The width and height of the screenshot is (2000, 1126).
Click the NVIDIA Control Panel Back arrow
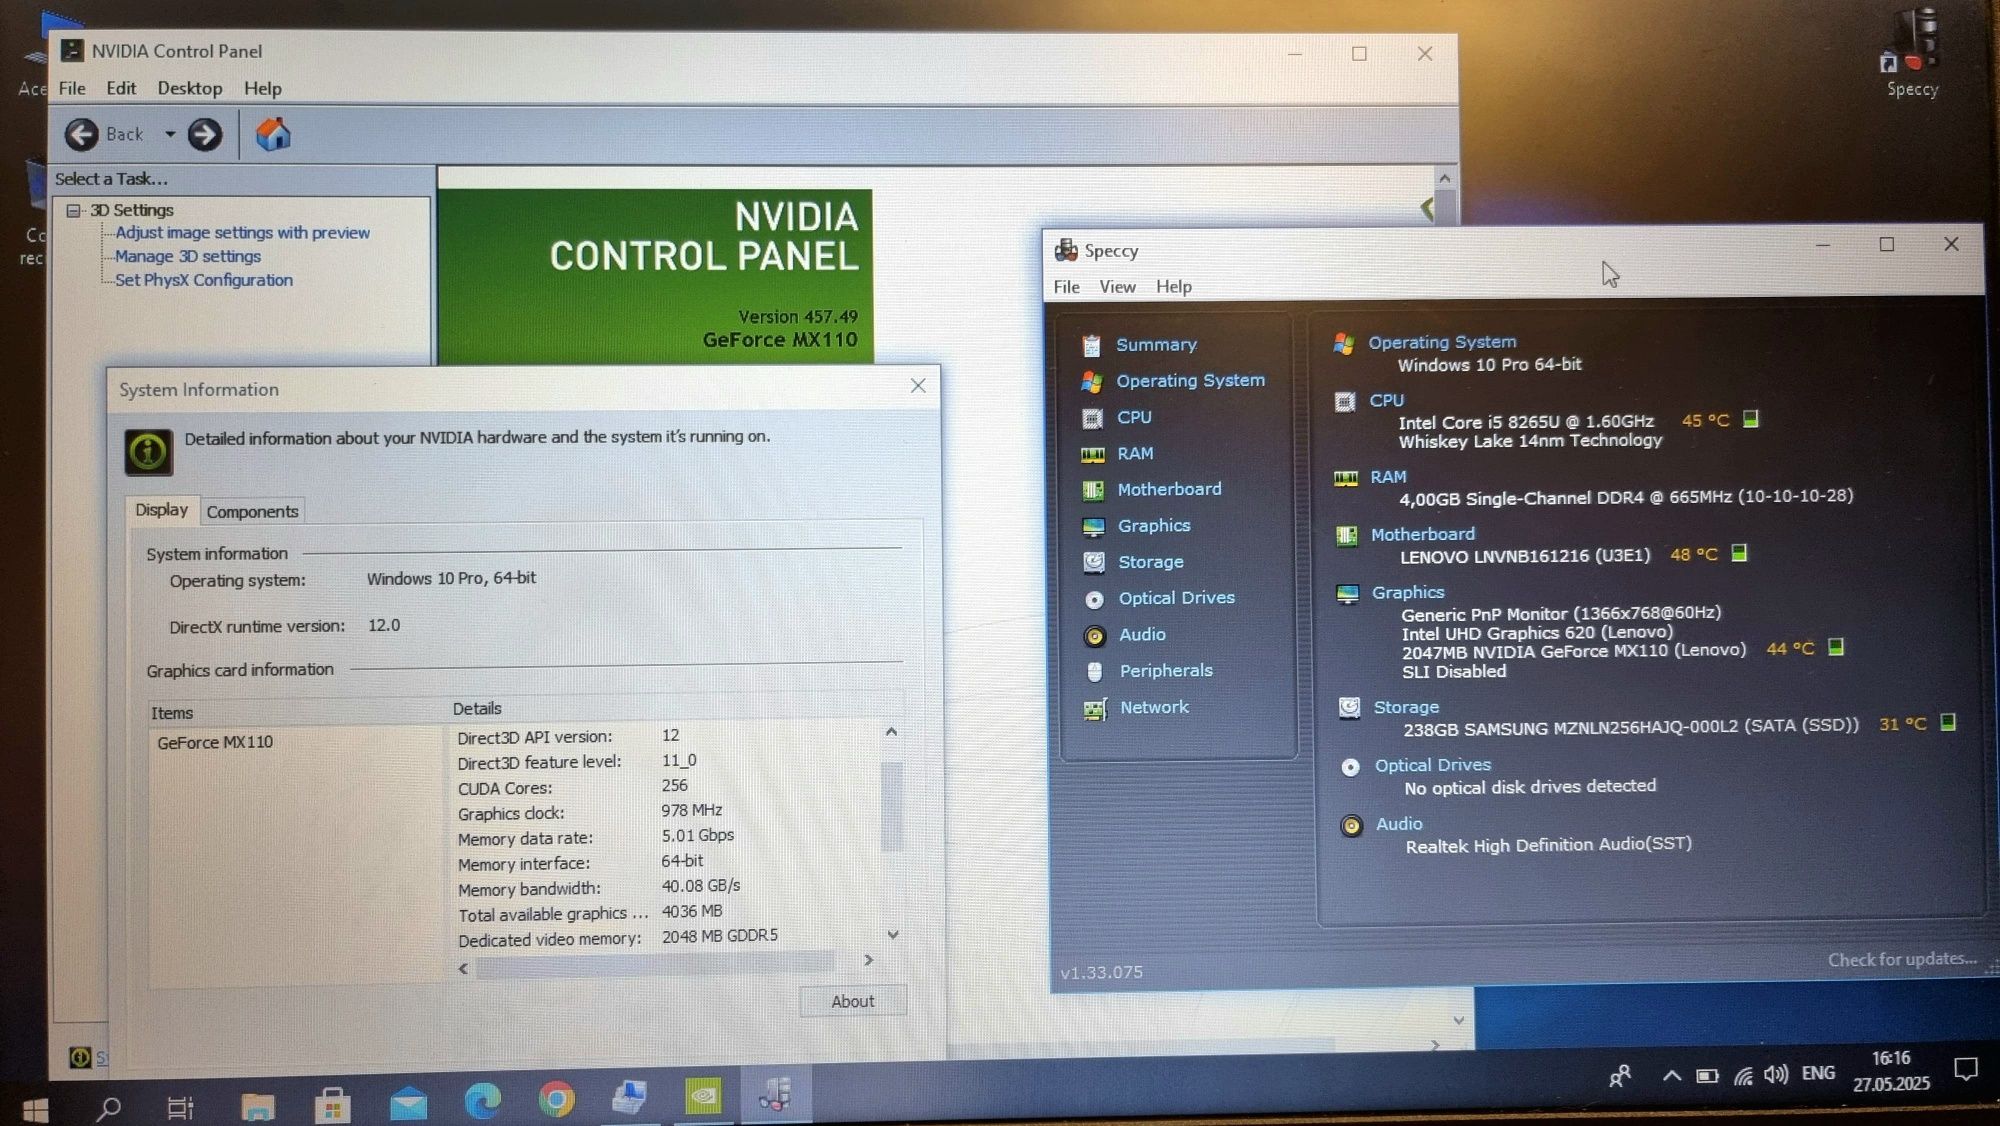(x=81, y=134)
